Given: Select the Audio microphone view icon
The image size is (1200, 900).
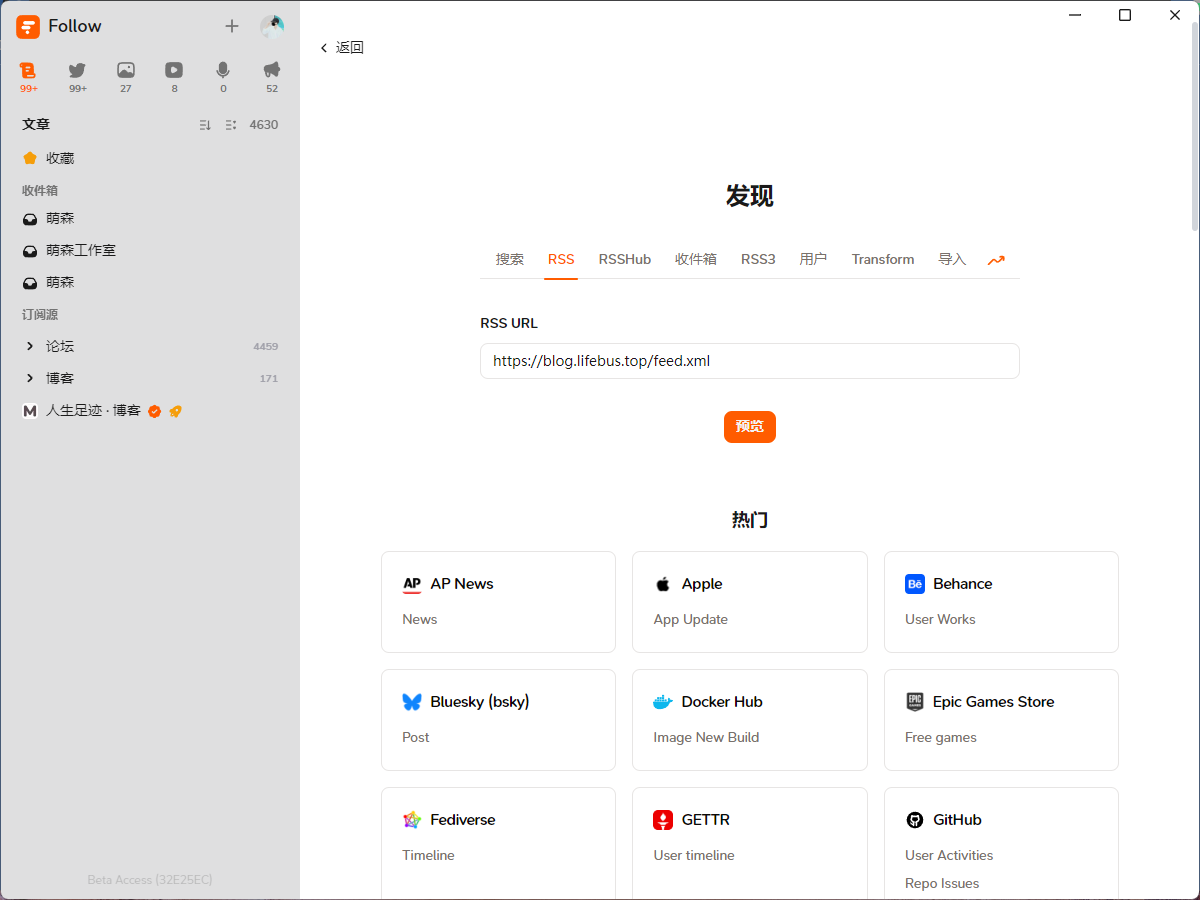Looking at the screenshot, I should pos(223,71).
